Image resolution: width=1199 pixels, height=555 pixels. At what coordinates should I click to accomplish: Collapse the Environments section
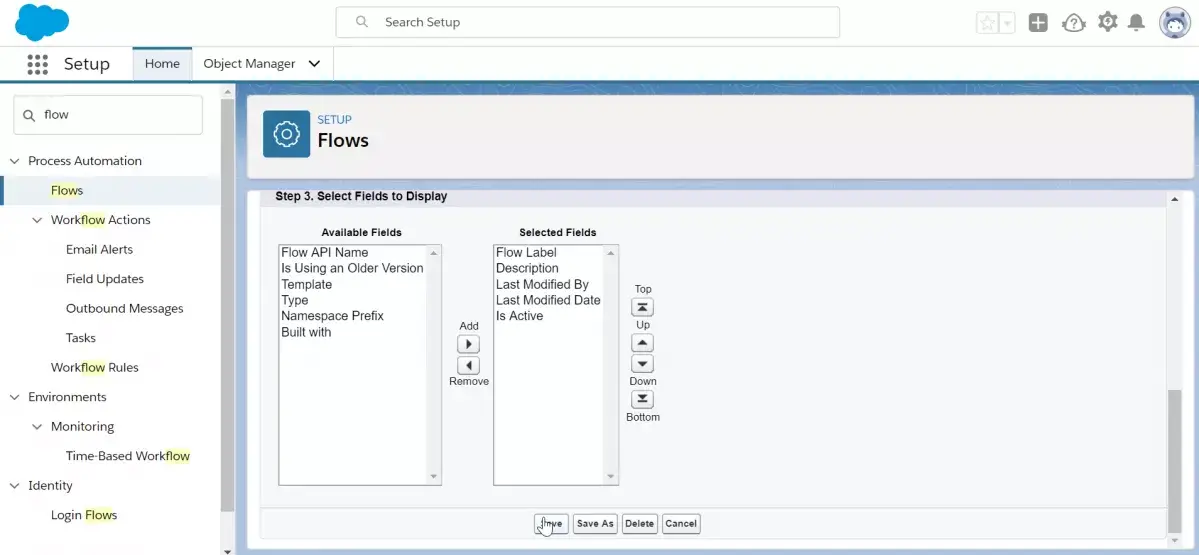click(x=14, y=398)
